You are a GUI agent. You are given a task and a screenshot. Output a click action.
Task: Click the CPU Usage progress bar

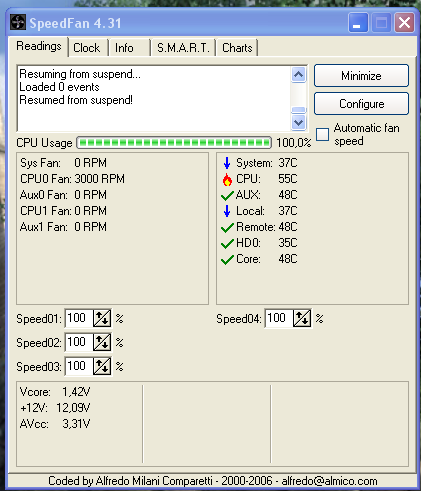tap(174, 143)
